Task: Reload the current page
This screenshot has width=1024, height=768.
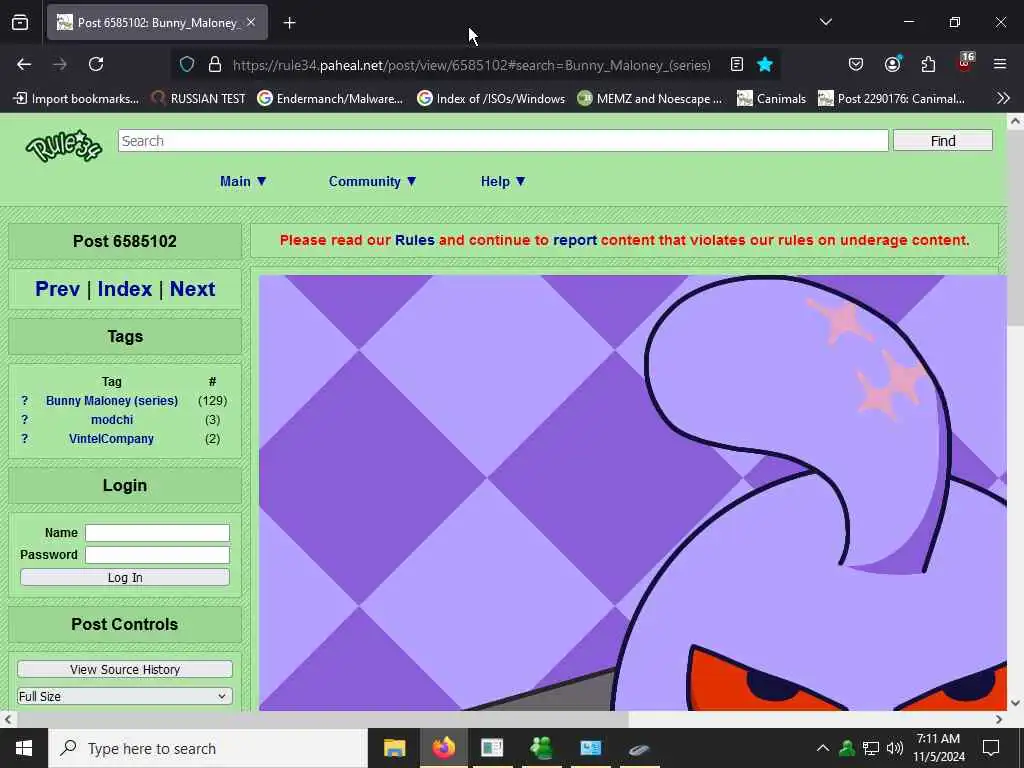Action: pyautogui.click(x=96, y=64)
